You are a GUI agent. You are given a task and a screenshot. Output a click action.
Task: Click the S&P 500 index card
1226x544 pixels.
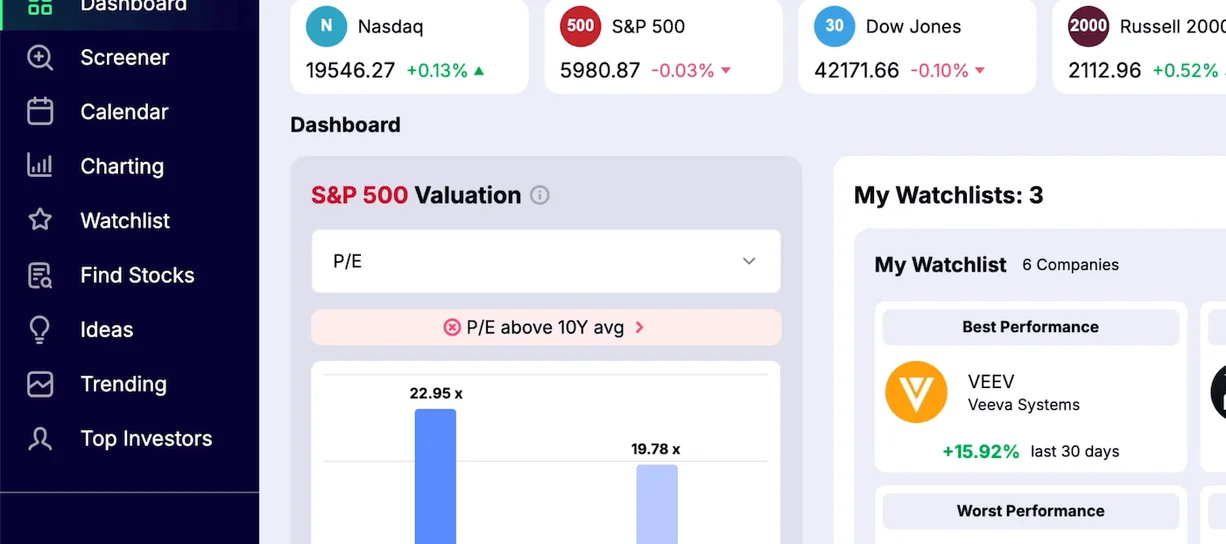[663, 46]
